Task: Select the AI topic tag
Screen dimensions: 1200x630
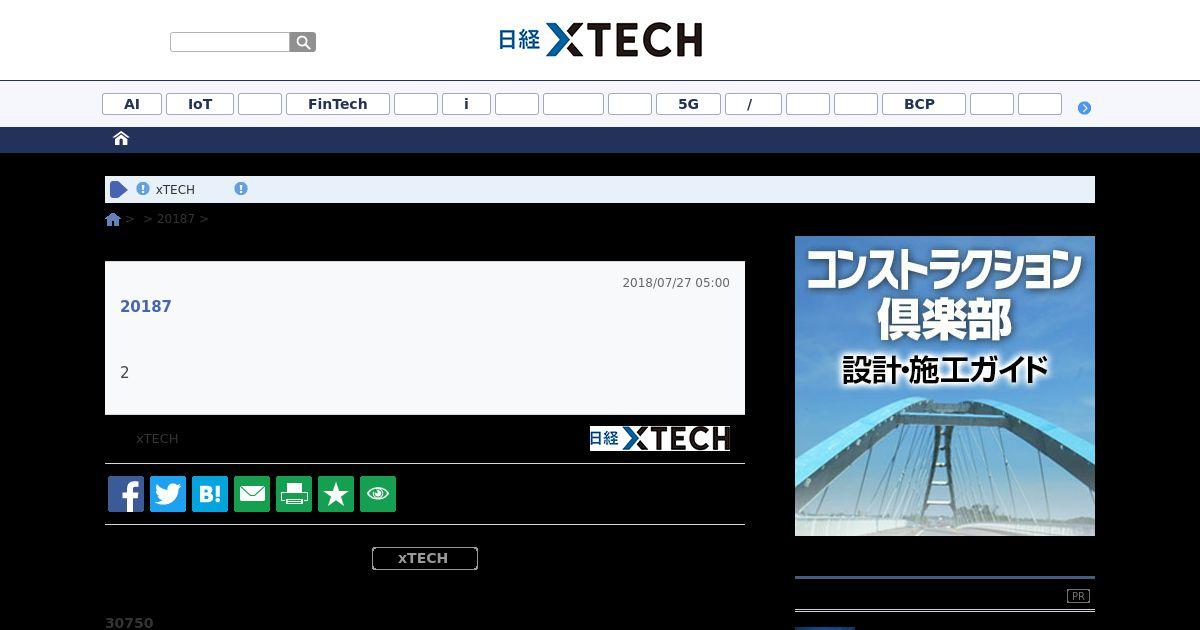Action: [x=132, y=104]
